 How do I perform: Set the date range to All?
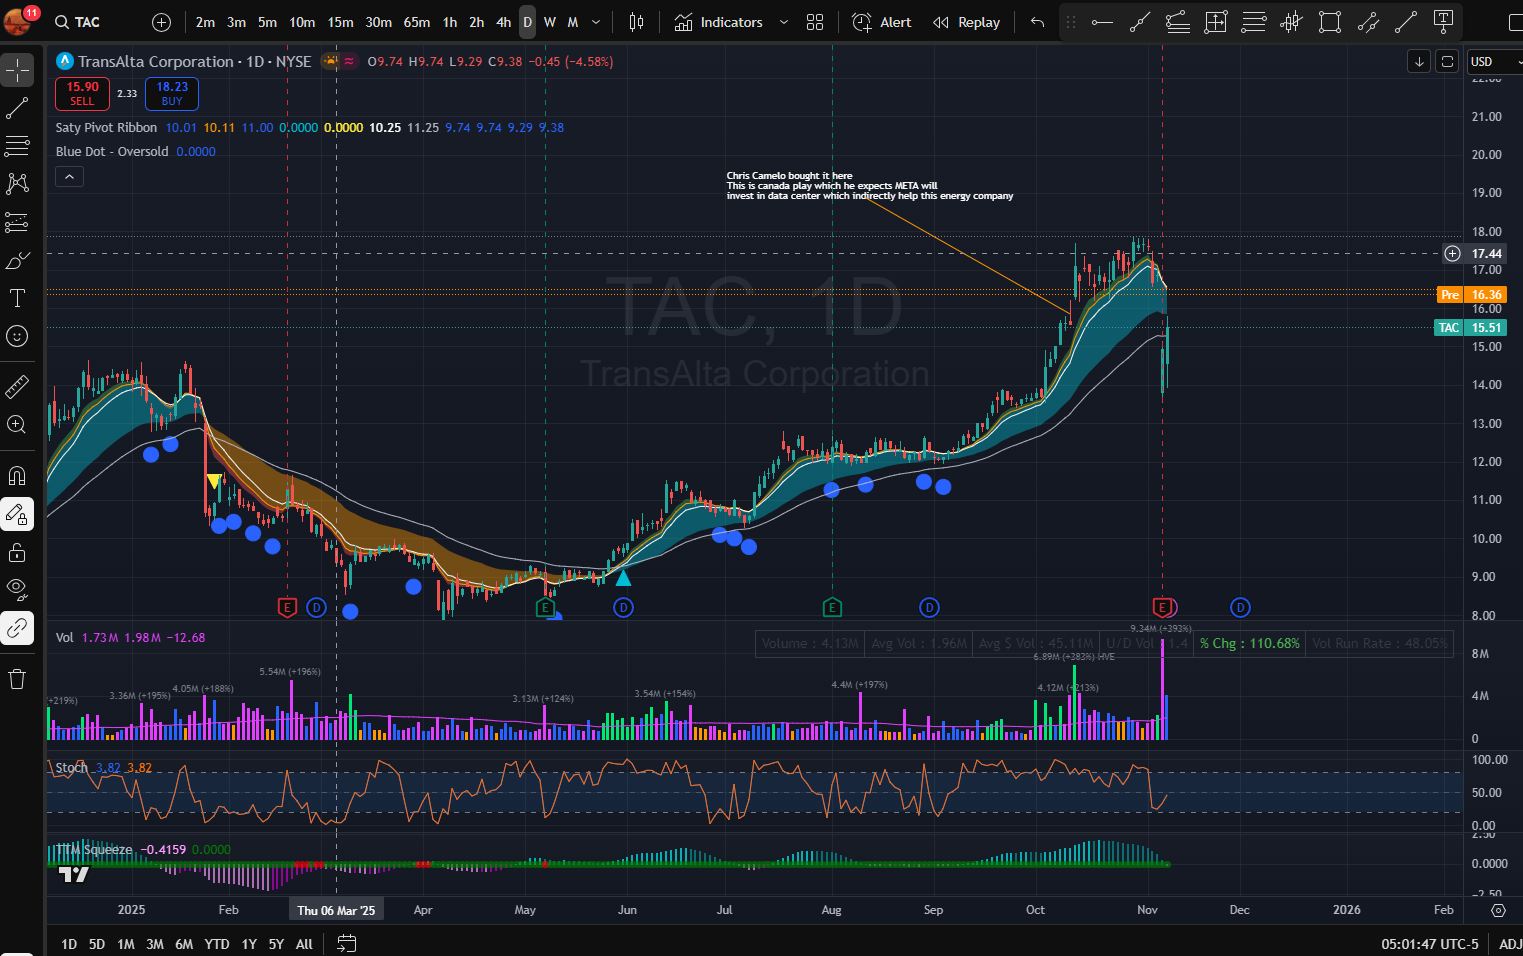tap(304, 944)
